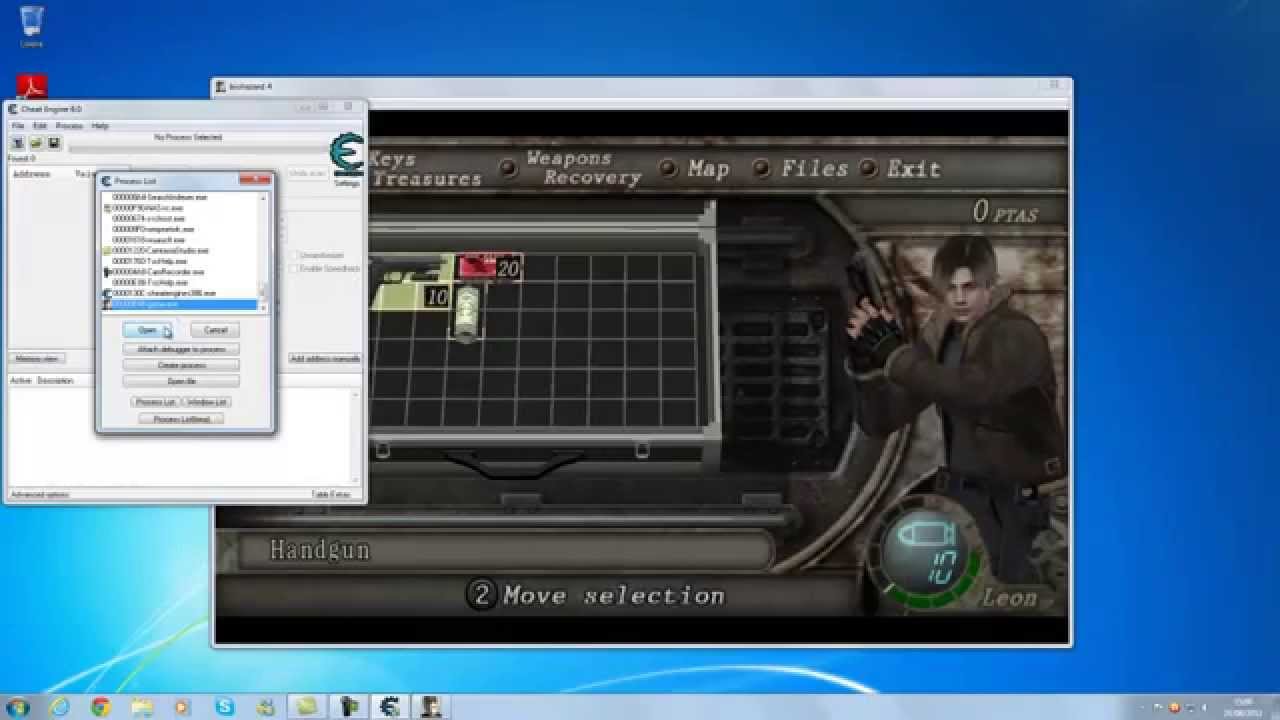Select Exit in the game menu
The height and width of the screenshot is (720, 1280).
coord(913,168)
